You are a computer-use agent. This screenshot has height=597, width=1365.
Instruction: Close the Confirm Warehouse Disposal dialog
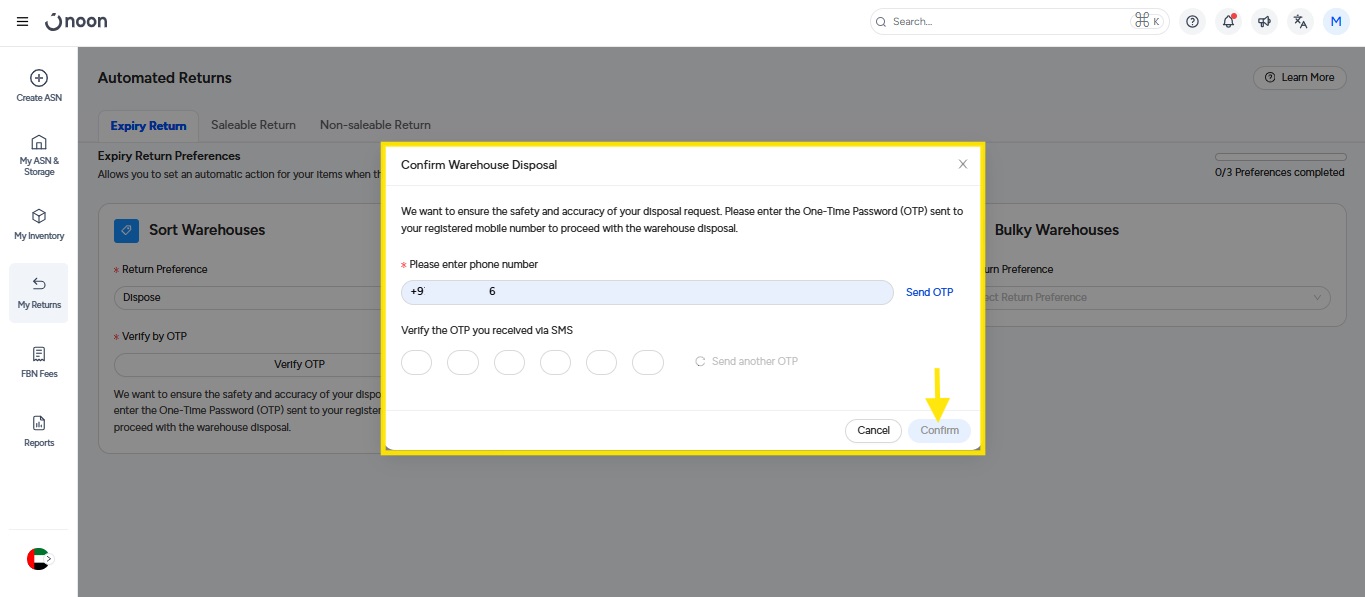pos(963,164)
